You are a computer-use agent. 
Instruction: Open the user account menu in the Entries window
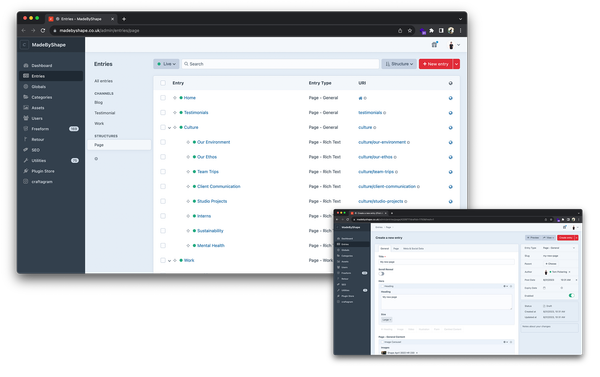pyautogui.click(x=454, y=45)
